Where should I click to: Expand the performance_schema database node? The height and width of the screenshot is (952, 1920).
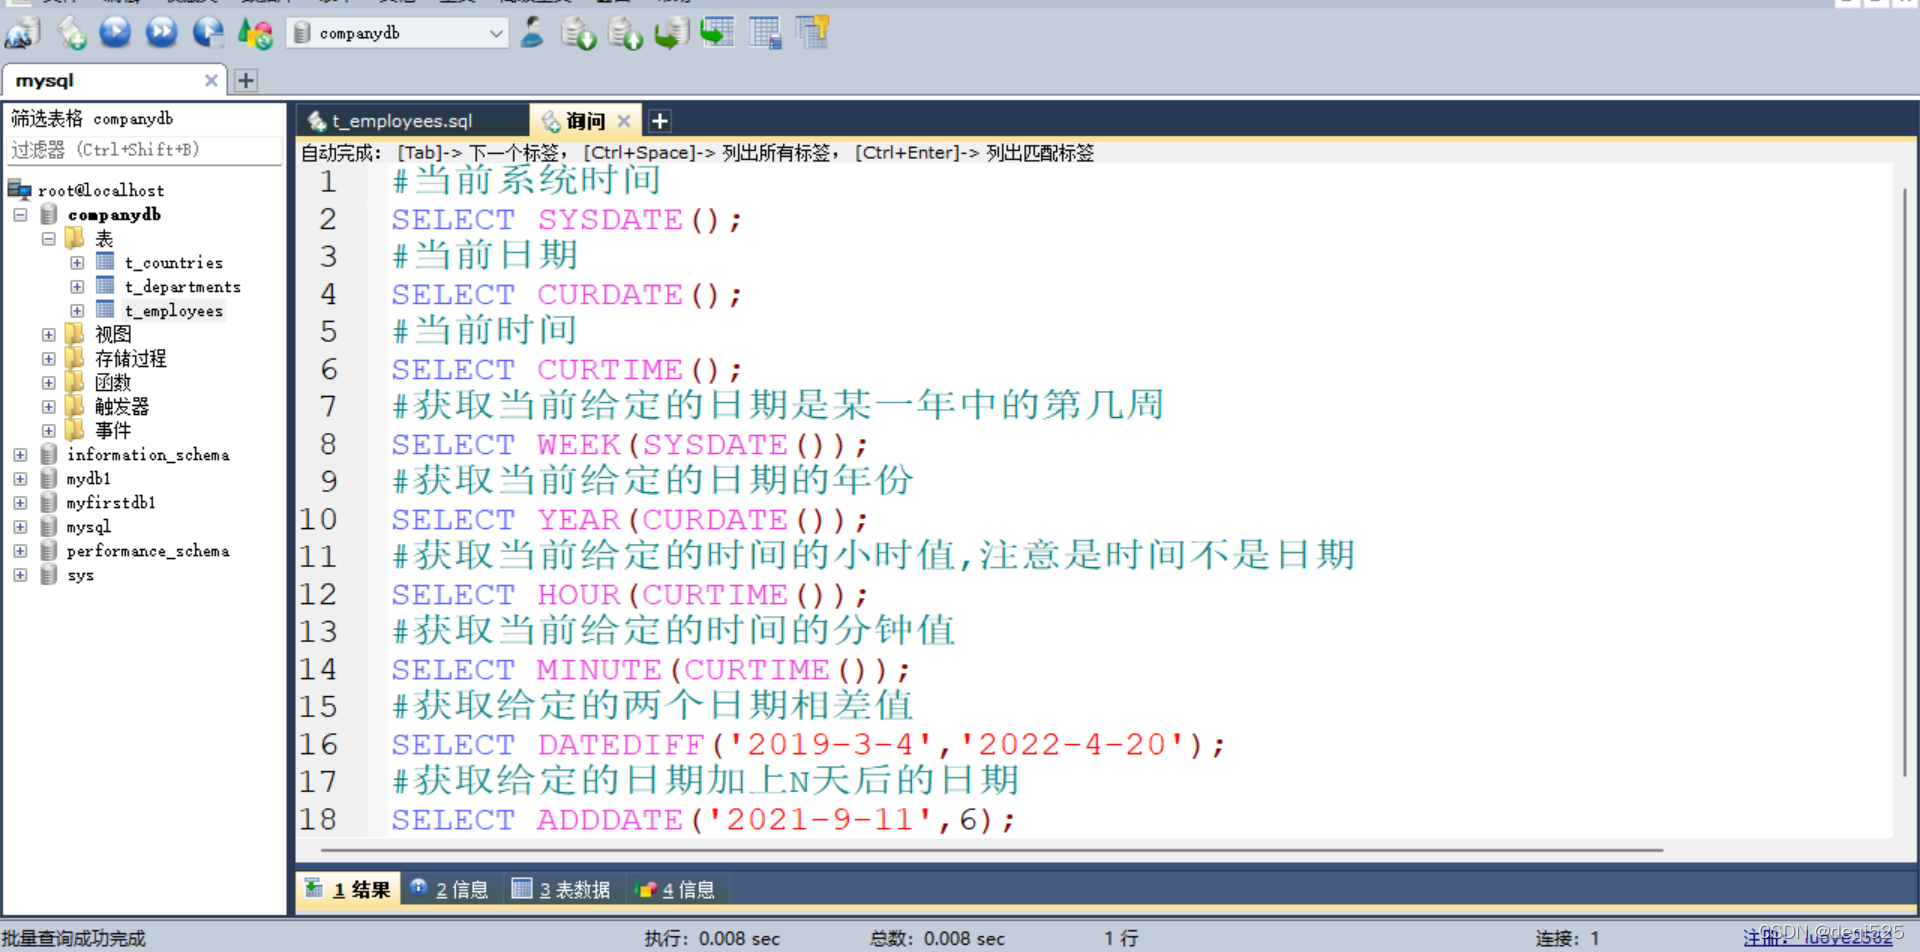20,551
